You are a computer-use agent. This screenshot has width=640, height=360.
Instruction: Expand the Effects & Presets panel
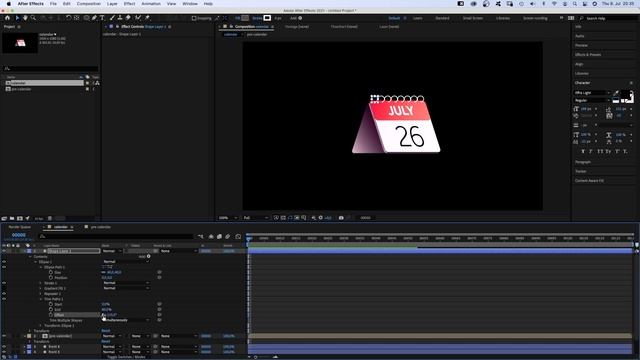click(588, 55)
